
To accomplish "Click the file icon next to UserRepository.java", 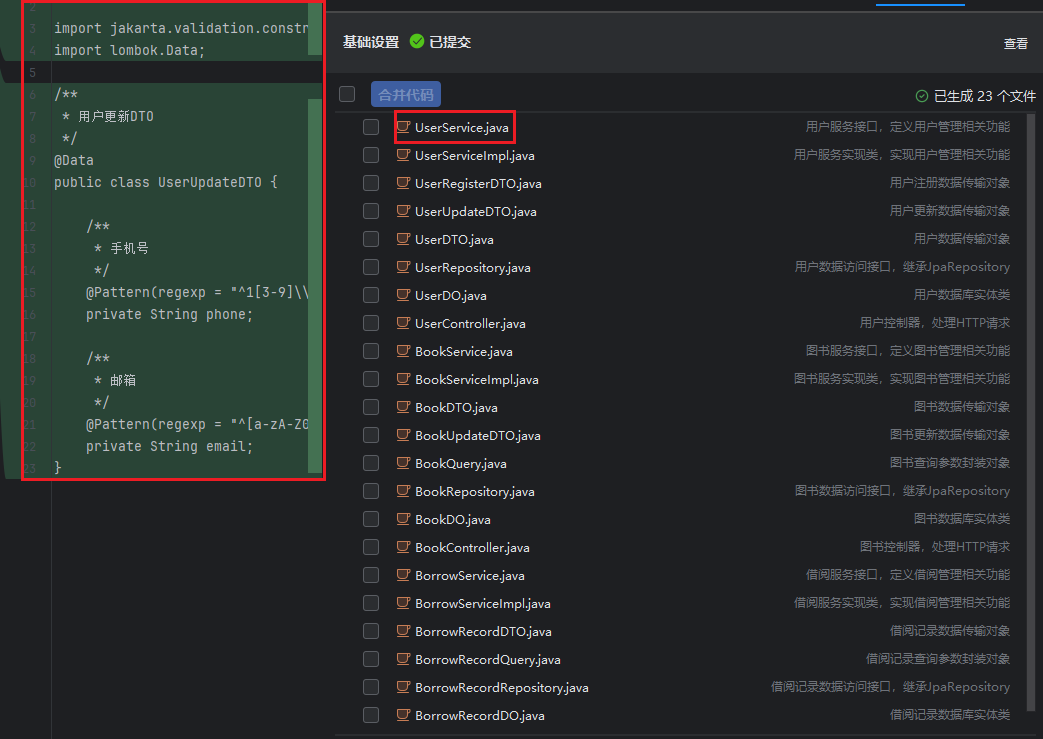I will pos(404,267).
